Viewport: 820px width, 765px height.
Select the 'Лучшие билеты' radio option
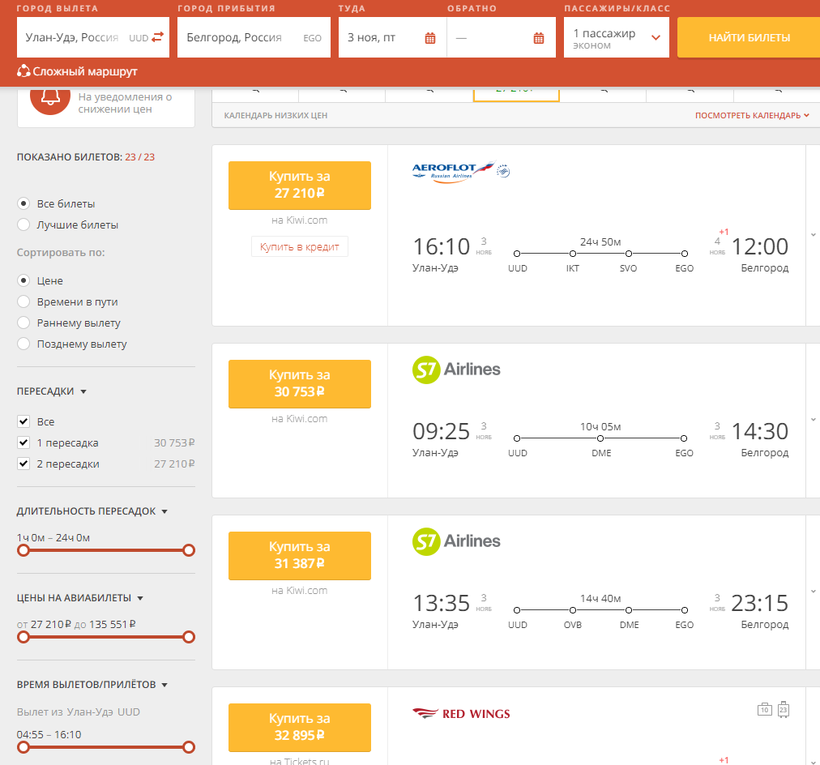tap(24, 224)
